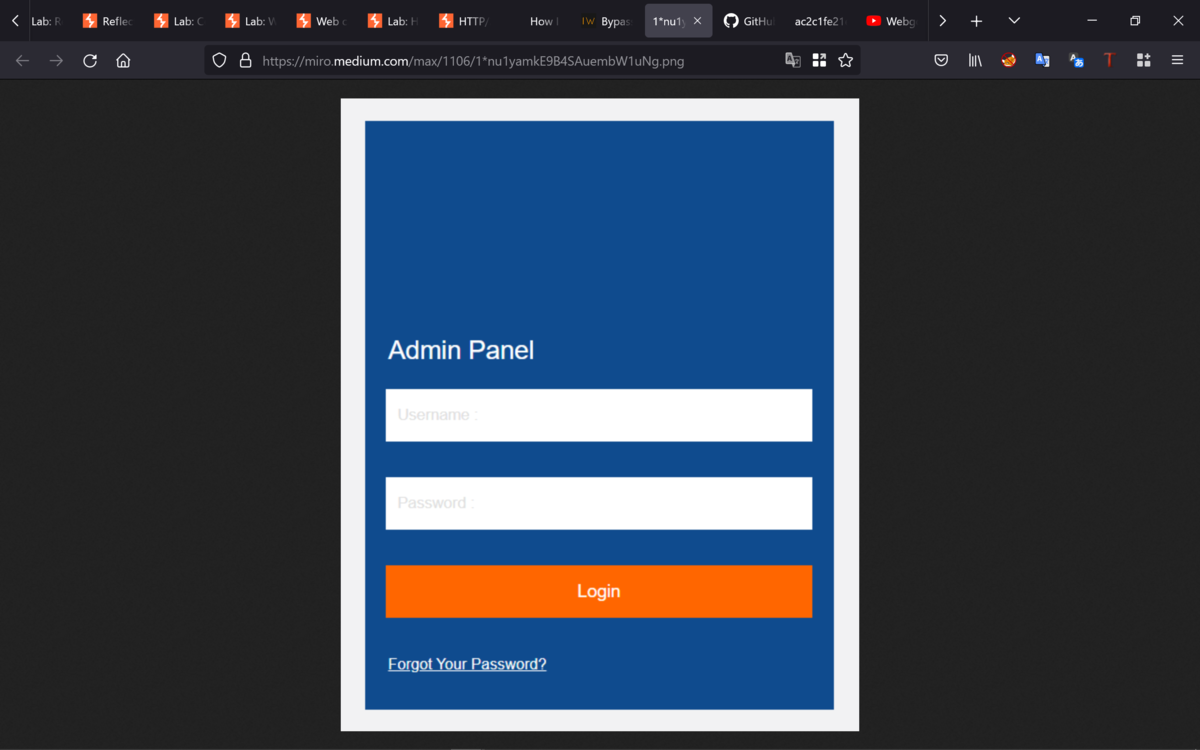List all tabs with chevron dropdown
Screen dimensions: 1200x750
(1014, 21)
